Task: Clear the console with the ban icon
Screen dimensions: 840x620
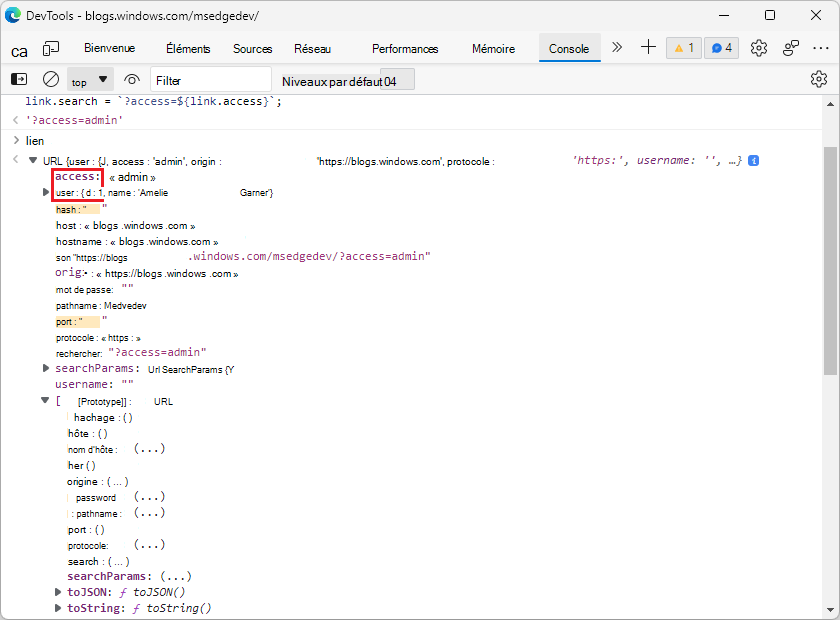Action: pos(51,80)
